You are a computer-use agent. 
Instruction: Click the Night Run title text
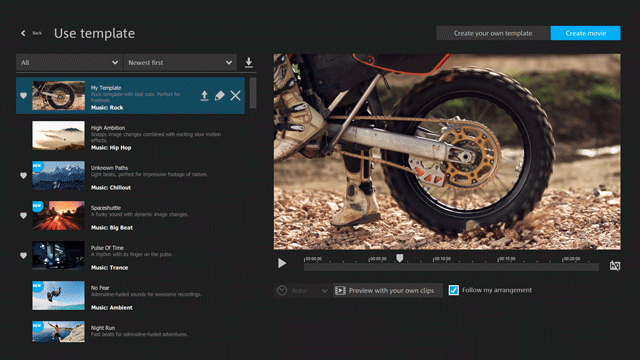103,328
